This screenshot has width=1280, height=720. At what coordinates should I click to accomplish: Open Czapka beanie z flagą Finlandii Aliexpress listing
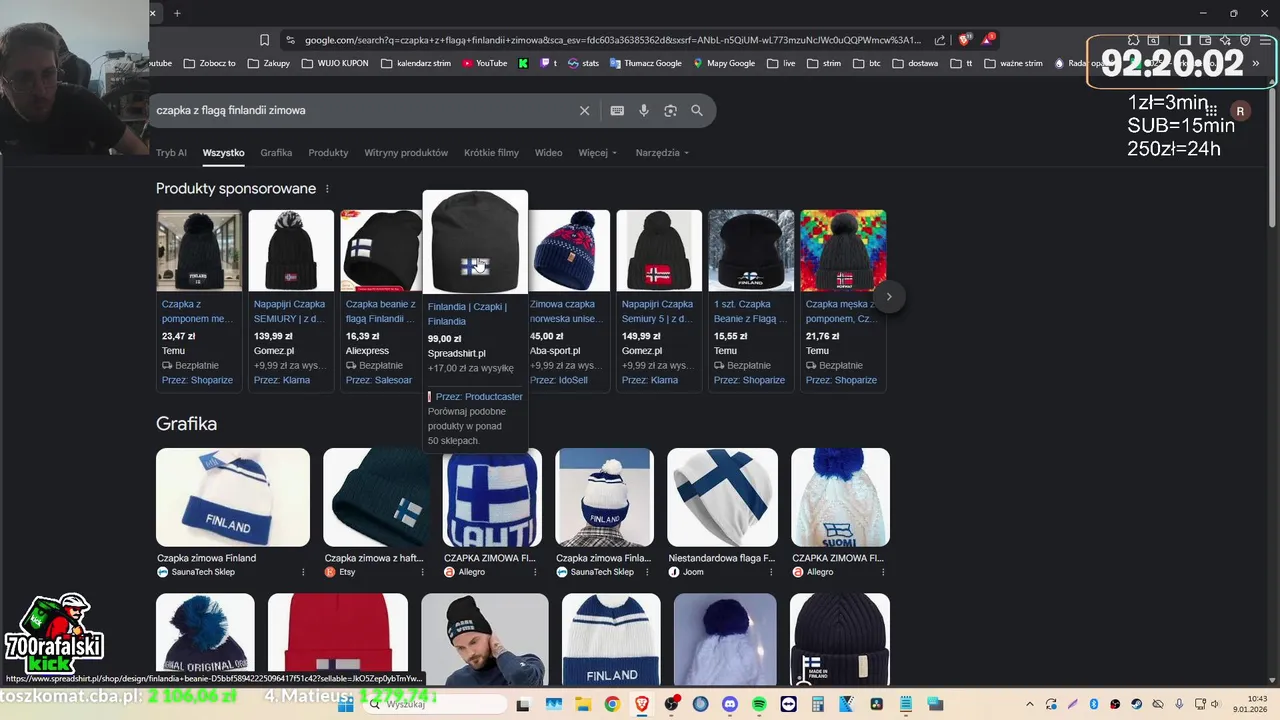click(380, 311)
